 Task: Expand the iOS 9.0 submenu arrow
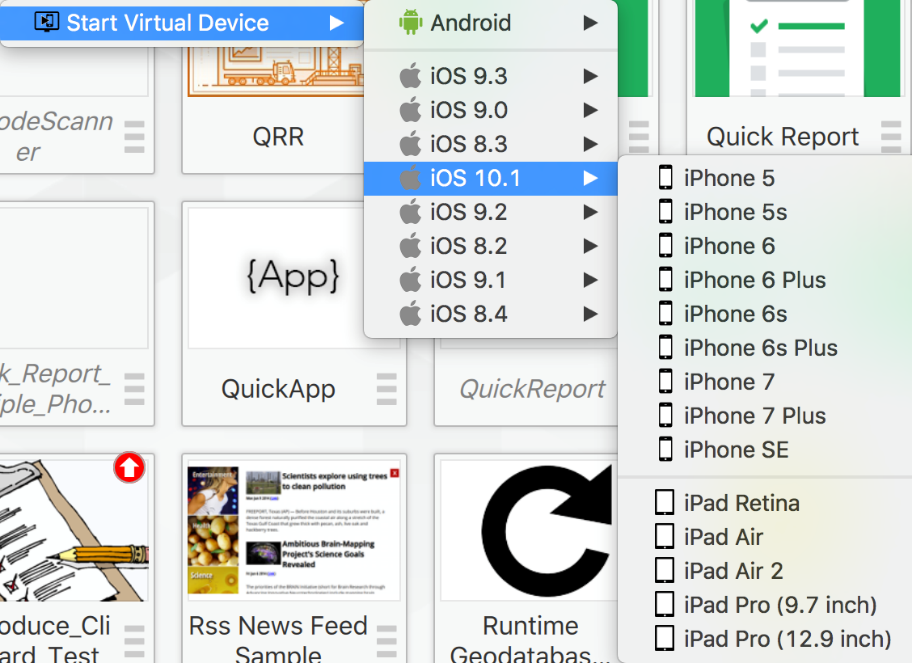pos(590,110)
